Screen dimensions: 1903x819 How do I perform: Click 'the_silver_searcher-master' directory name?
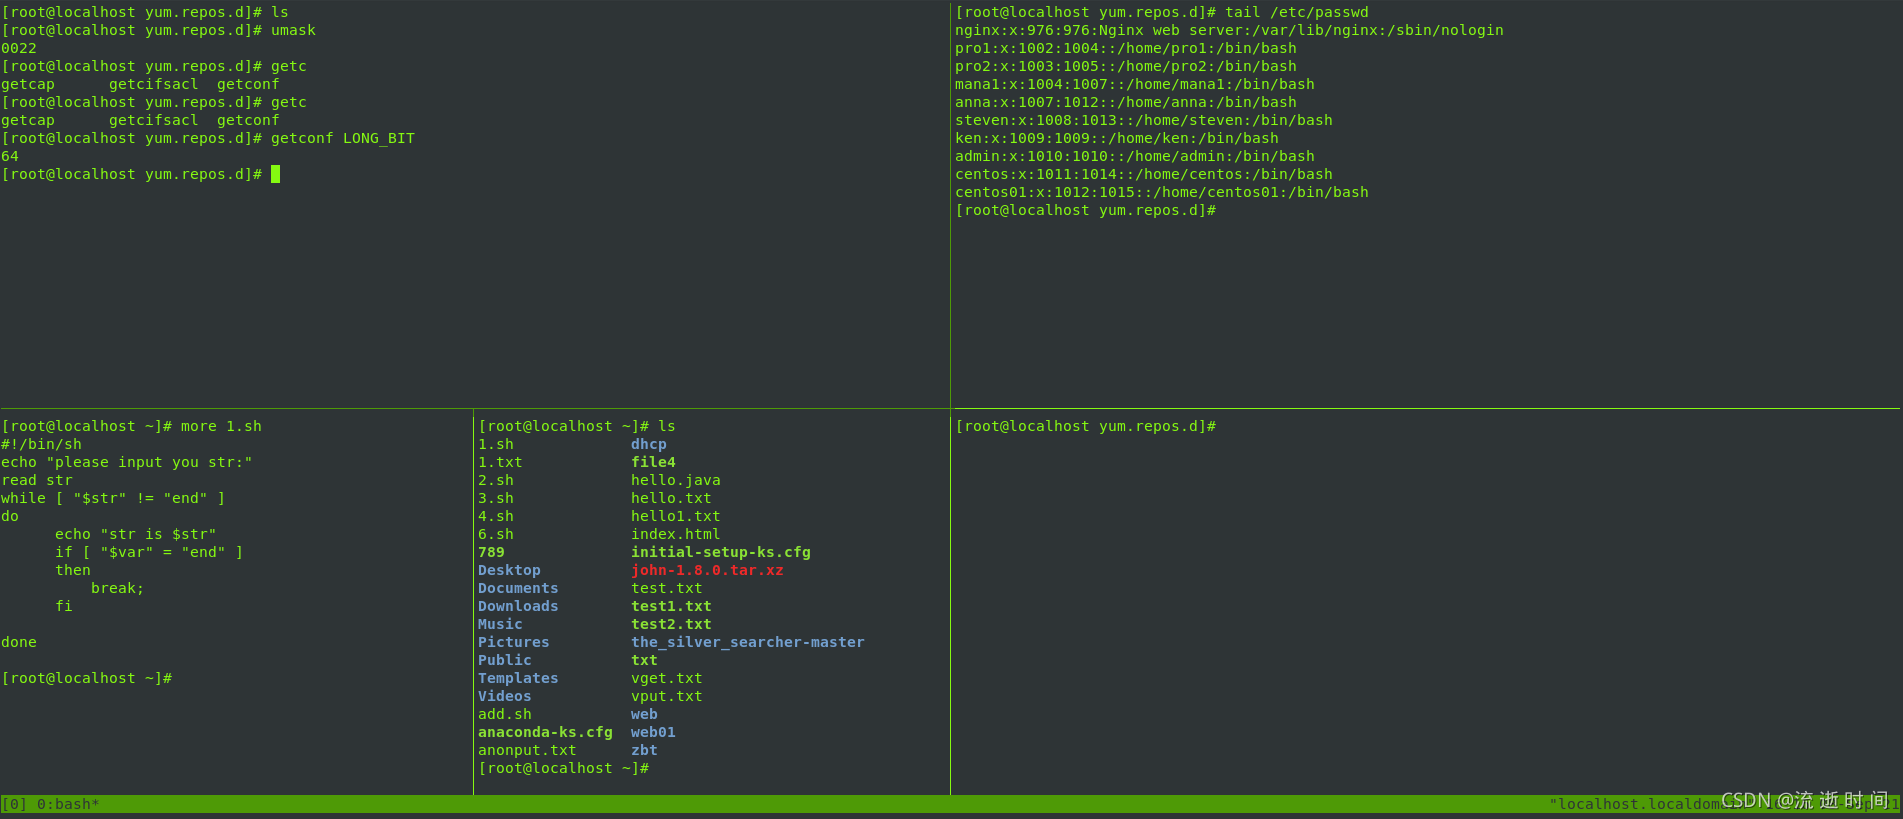pos(748,642)
